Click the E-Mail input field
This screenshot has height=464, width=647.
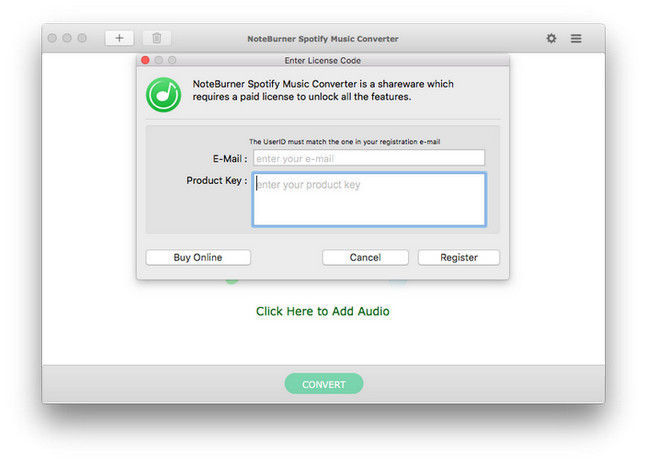tap(369, 158)
